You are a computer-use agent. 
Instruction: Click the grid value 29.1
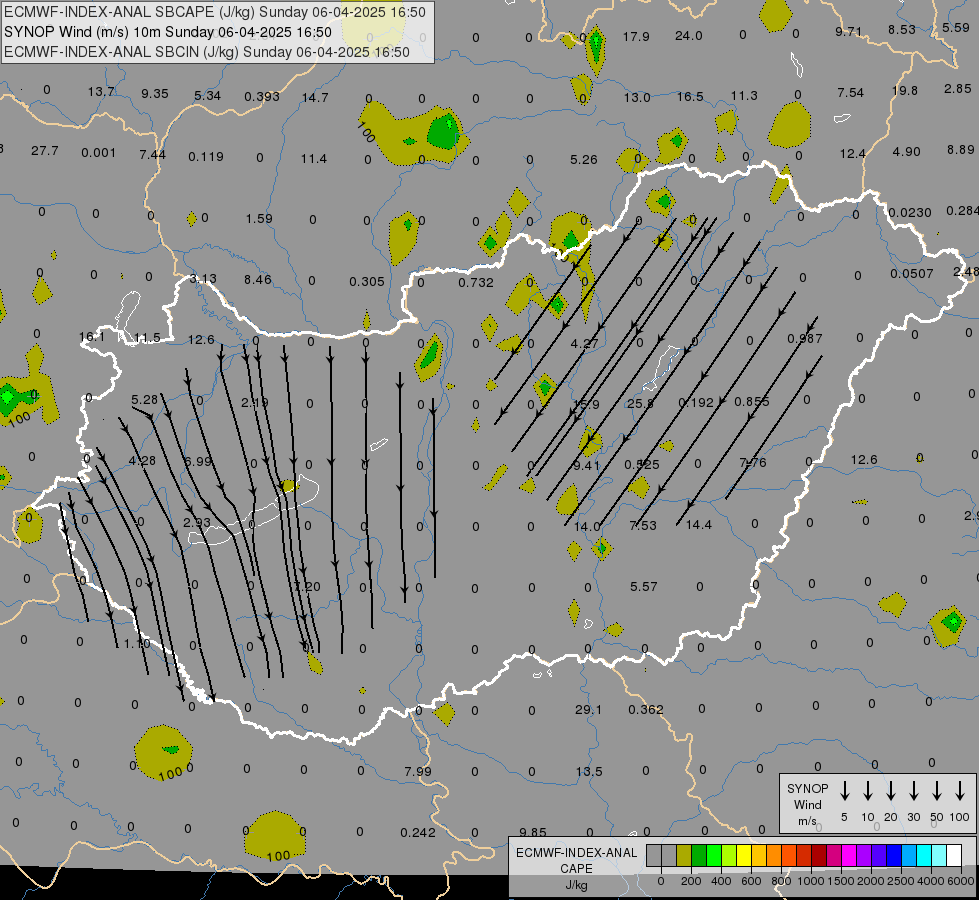pyautogui.click(x=589, y=710)
